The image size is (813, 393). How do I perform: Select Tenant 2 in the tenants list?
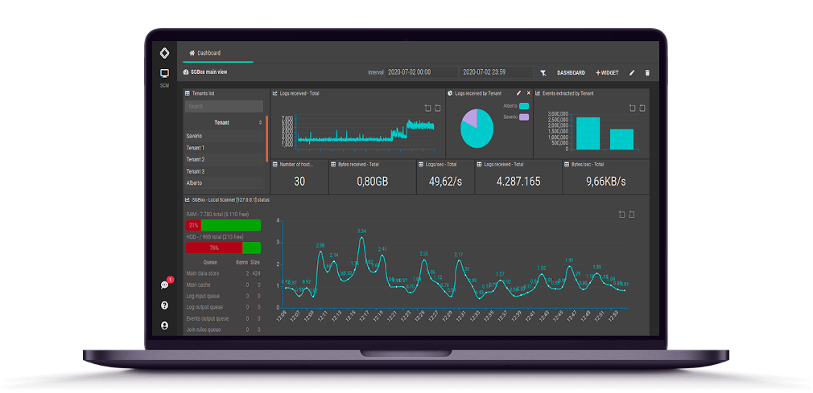(x=224, y=160)
